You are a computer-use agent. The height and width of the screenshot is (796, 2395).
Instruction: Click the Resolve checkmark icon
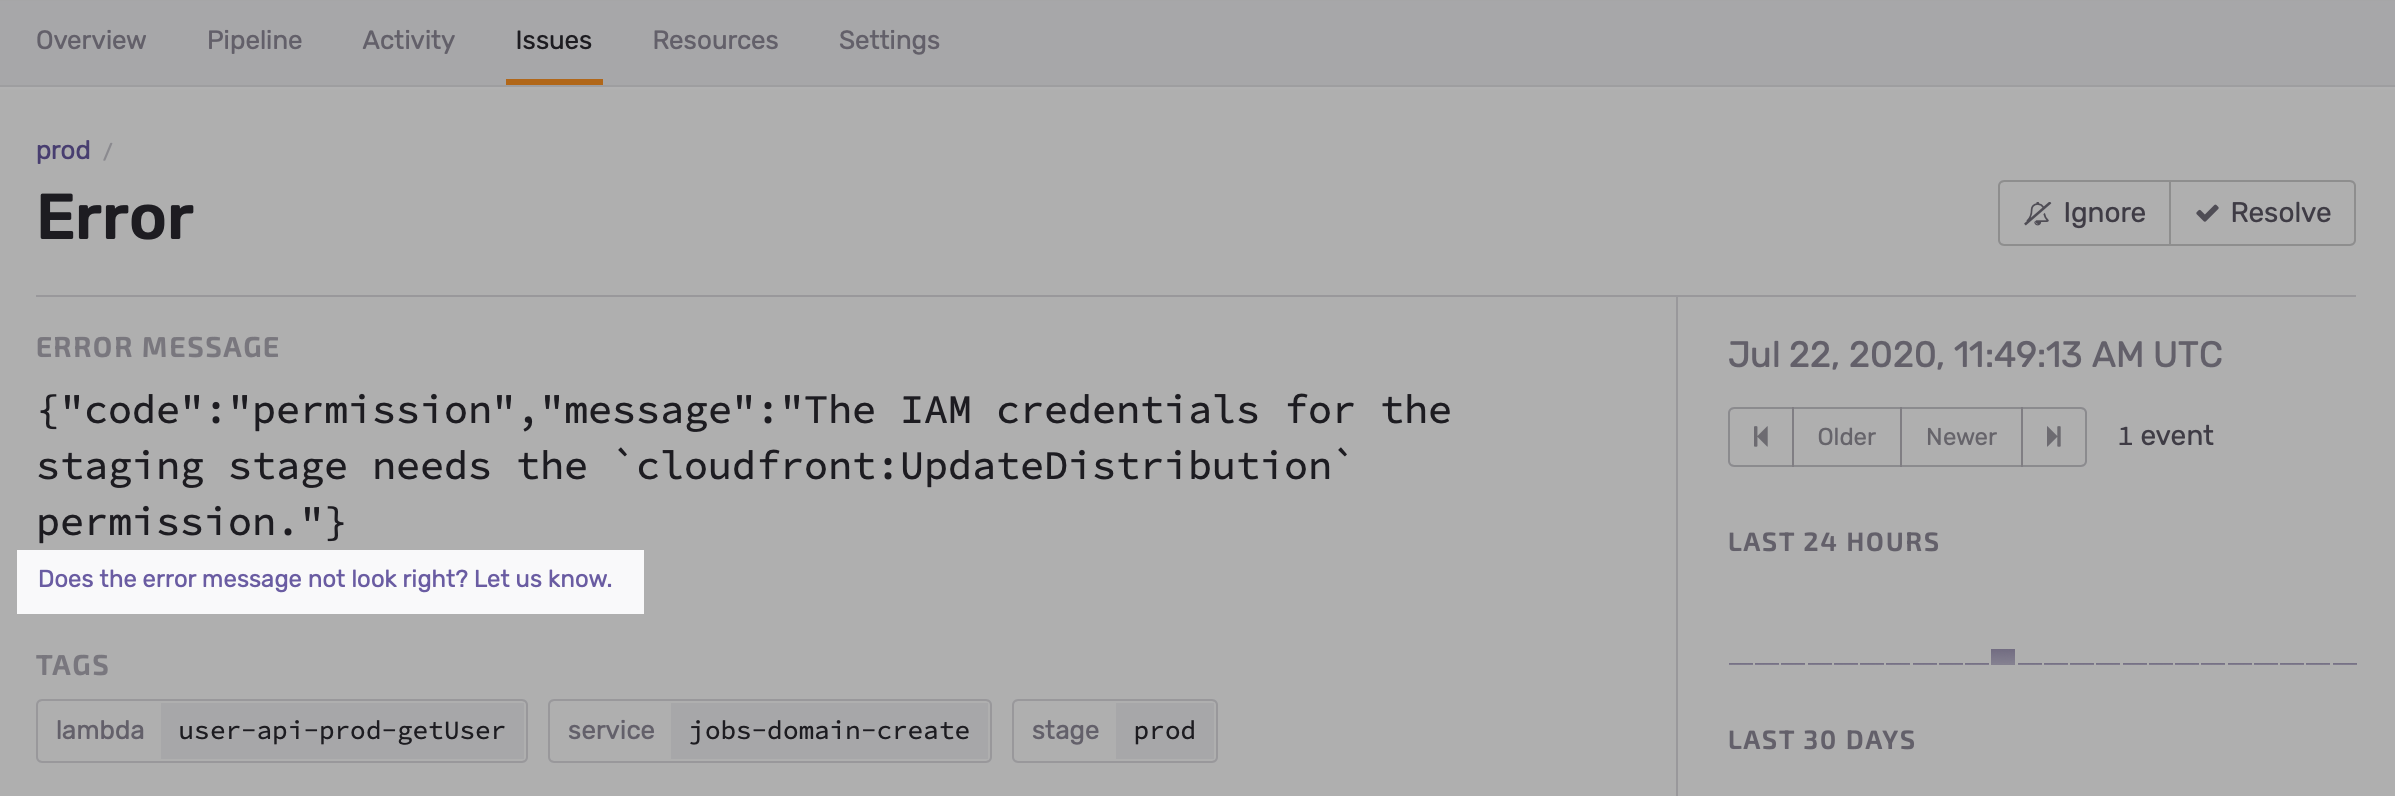[2207, 214]
